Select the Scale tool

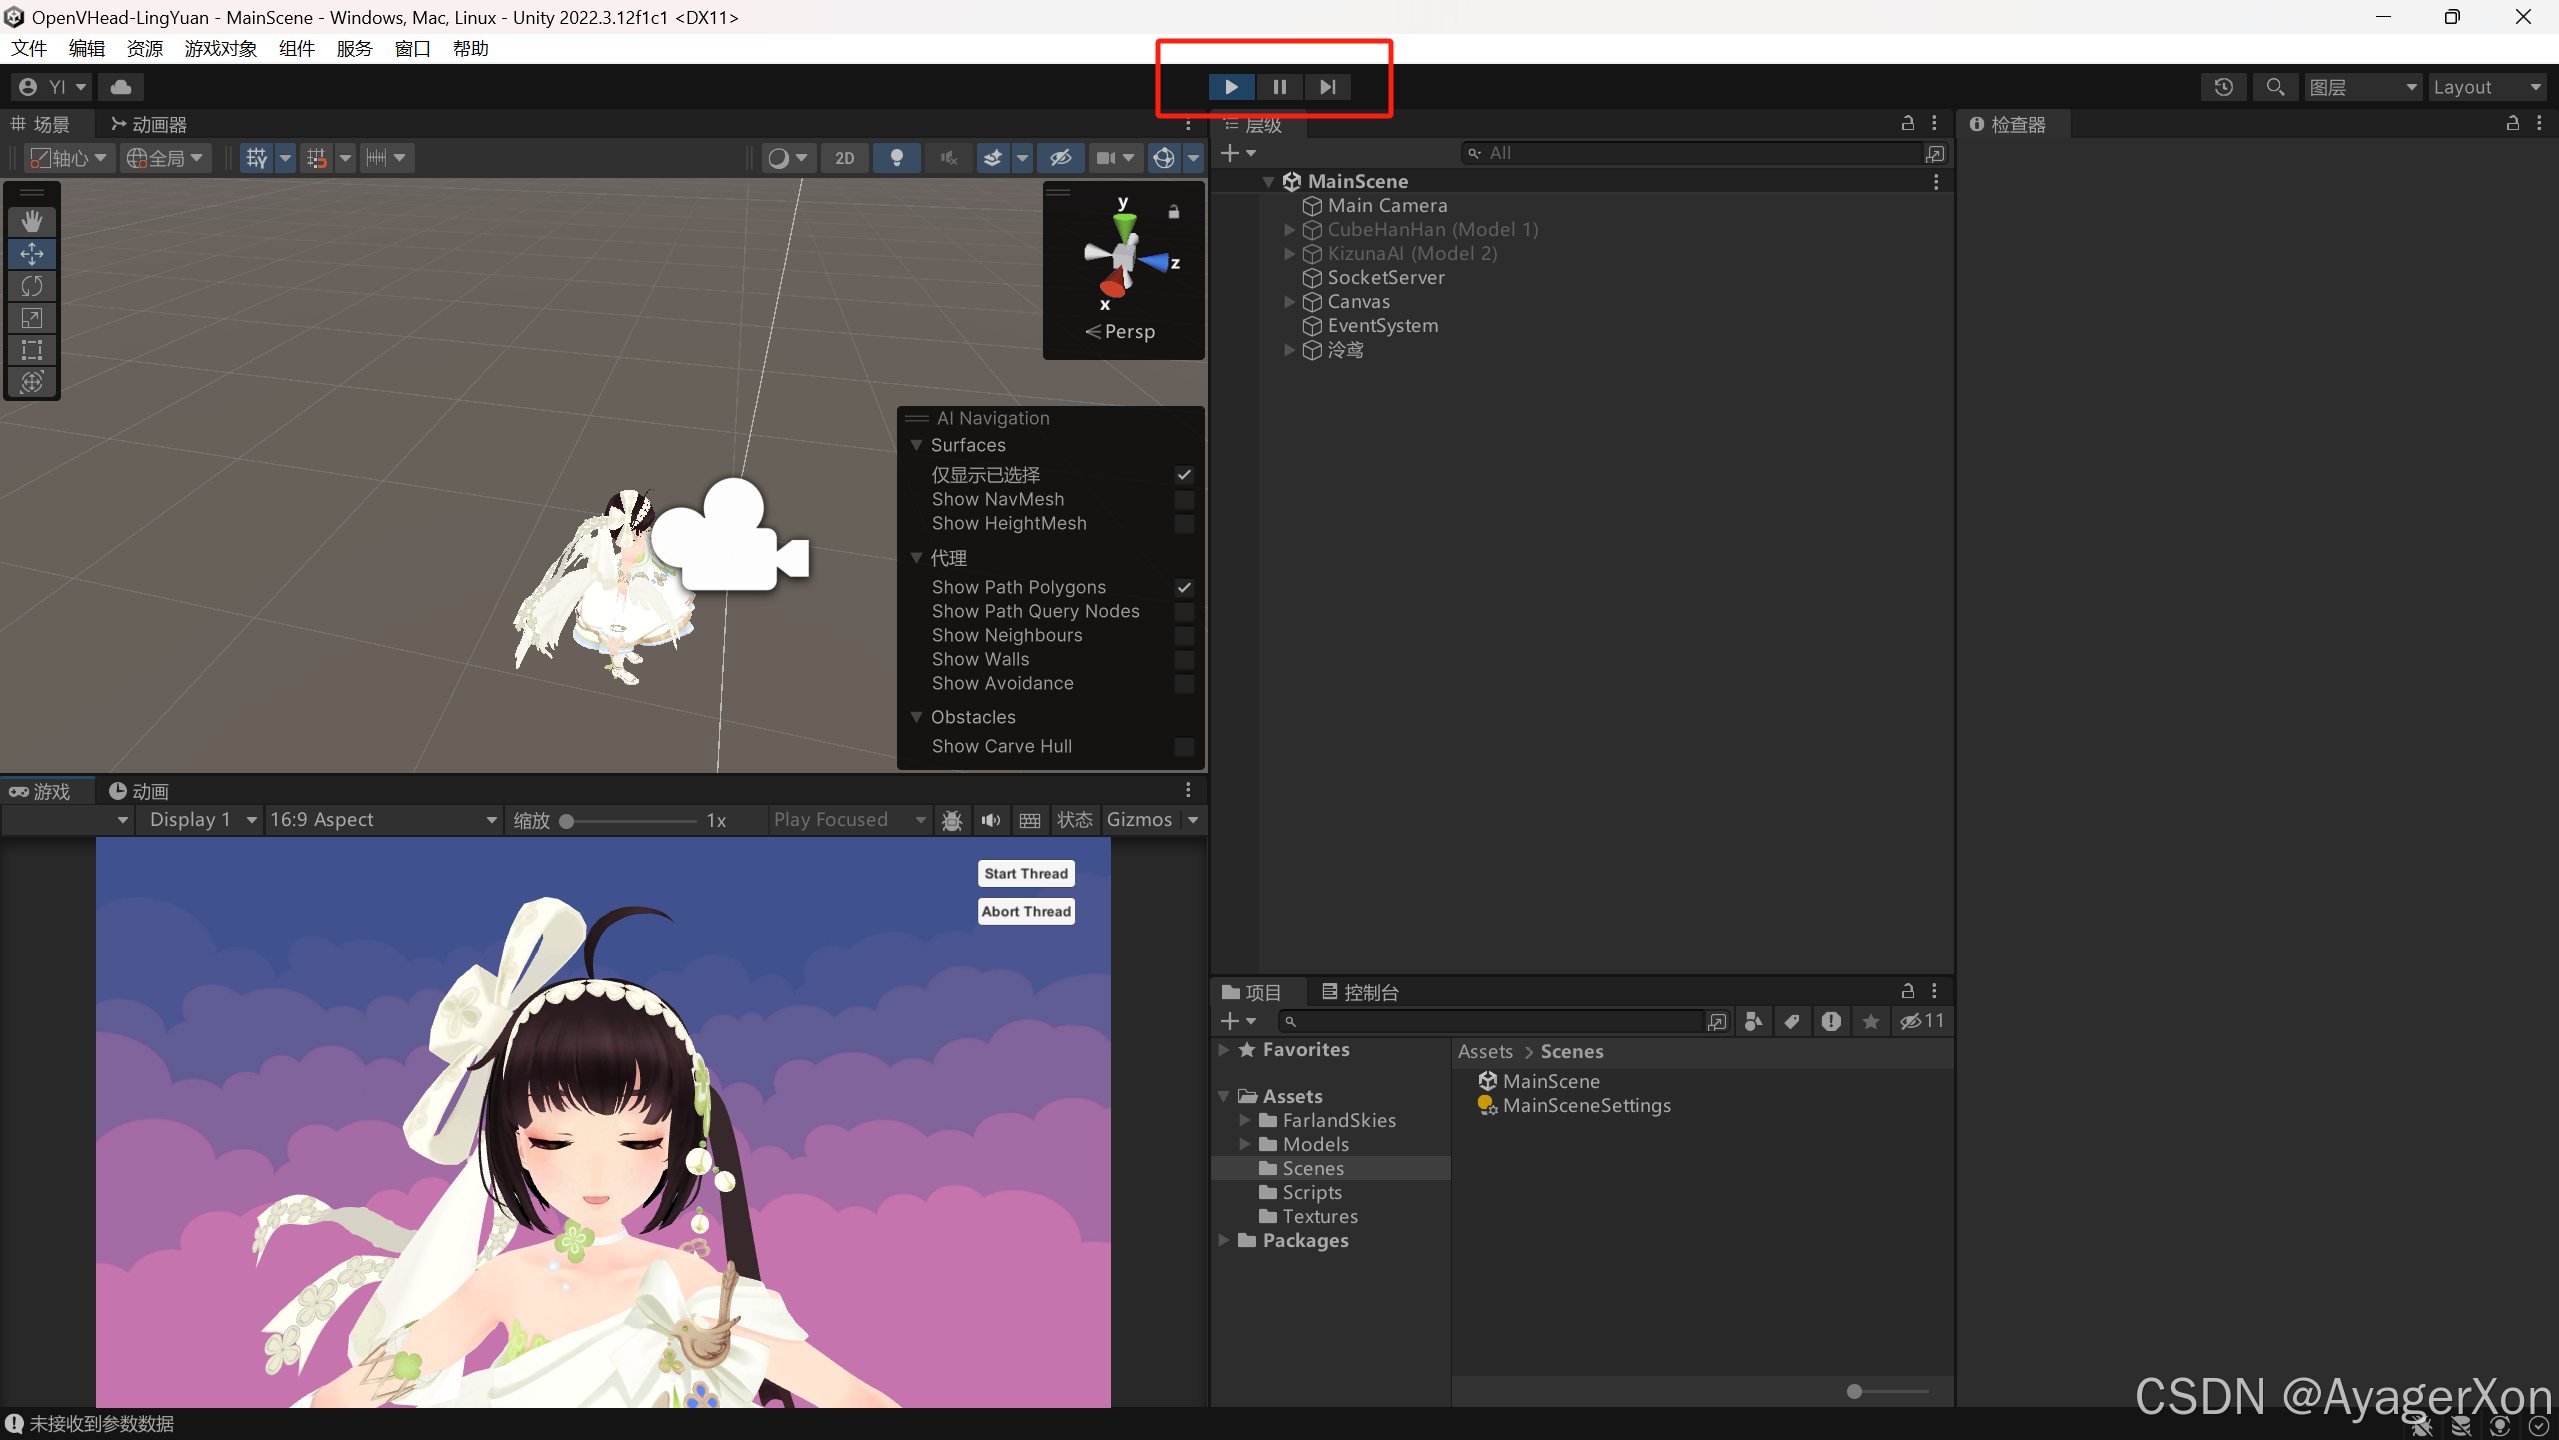pyautogui.click(x=32, y=318)
